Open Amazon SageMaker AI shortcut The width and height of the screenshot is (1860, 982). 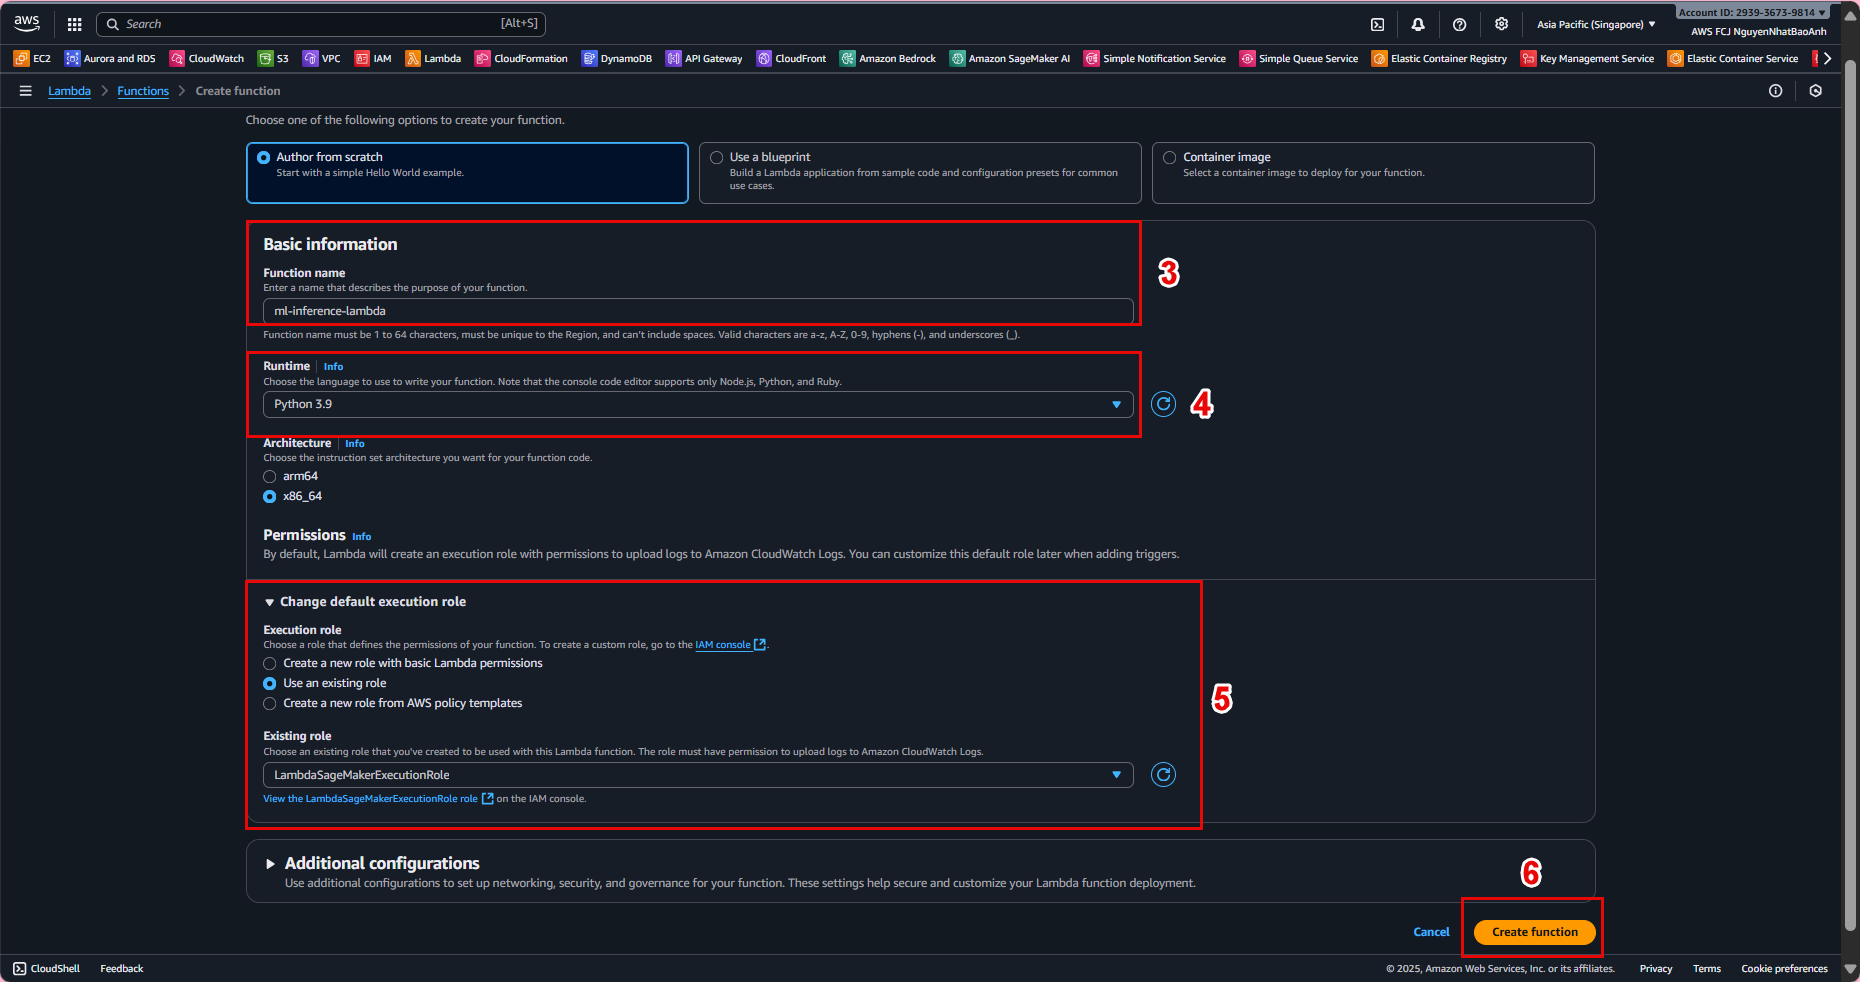[x=1010, y=59]
